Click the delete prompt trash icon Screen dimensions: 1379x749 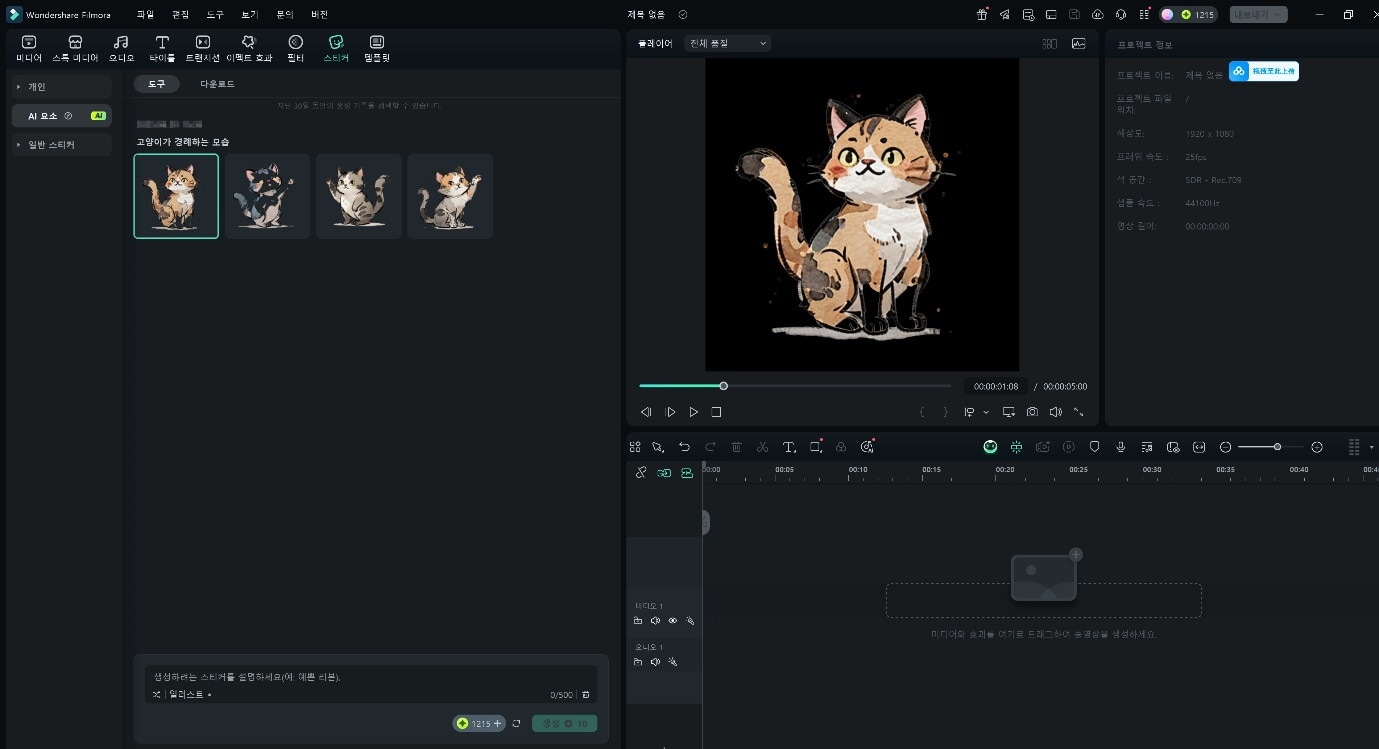586,695
